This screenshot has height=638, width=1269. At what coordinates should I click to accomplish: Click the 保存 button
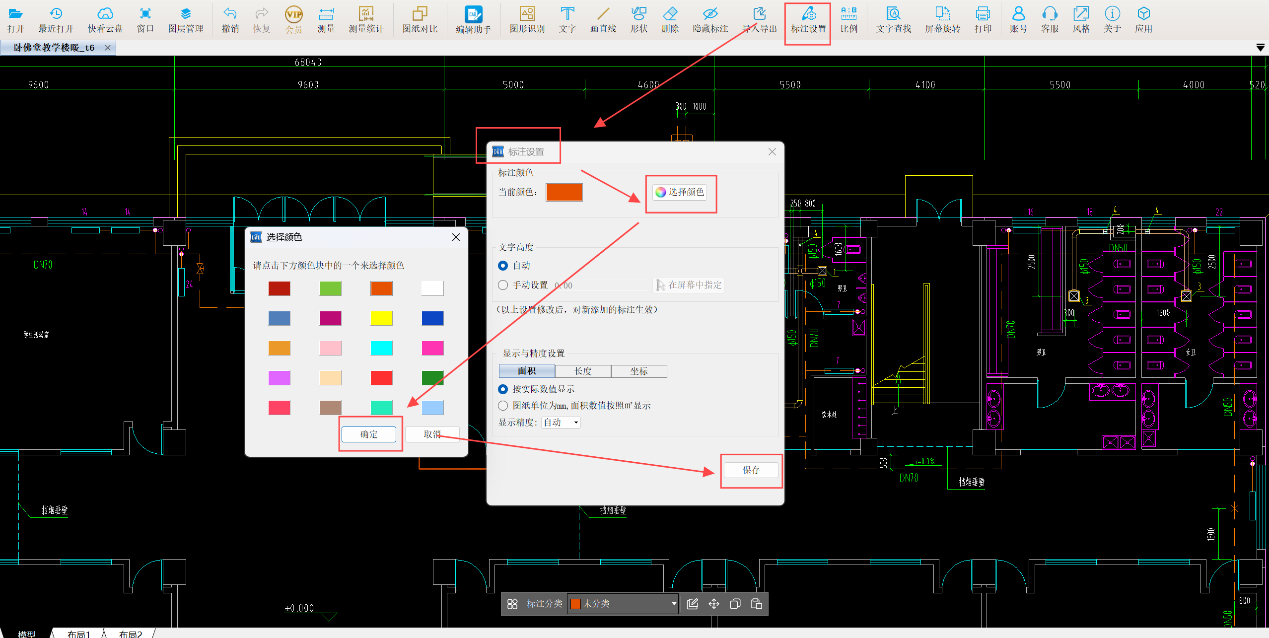[750, 470]
